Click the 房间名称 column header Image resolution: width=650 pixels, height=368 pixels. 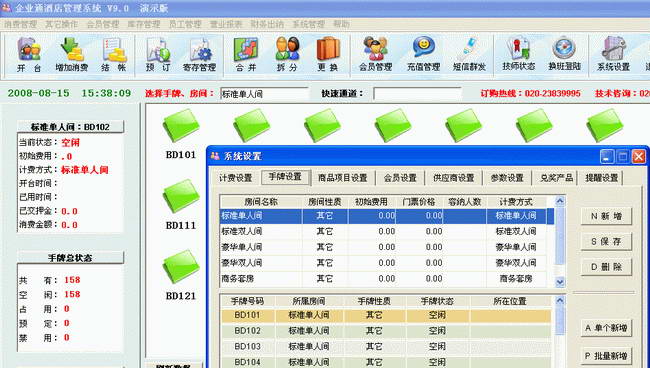261,202
